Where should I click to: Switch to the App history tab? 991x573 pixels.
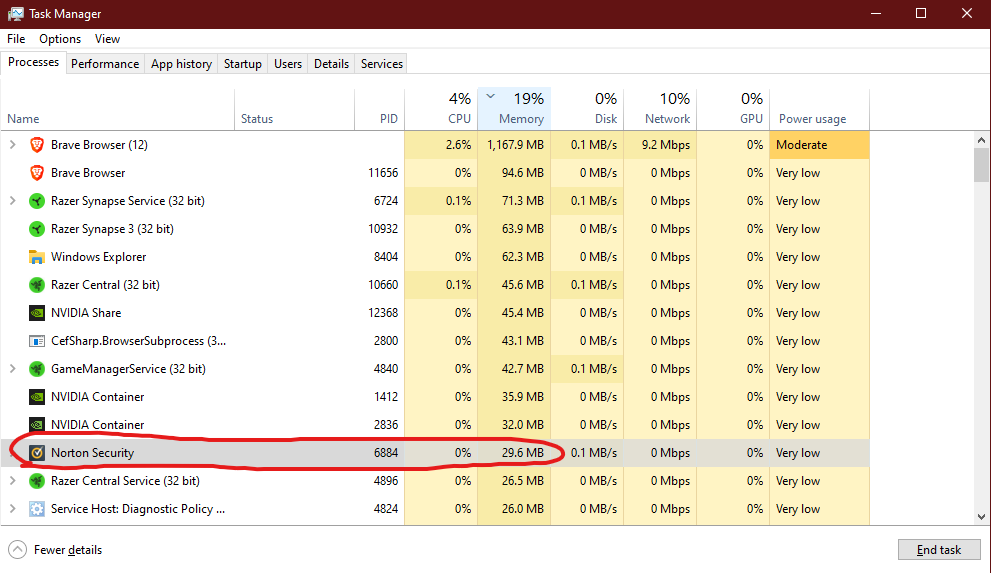click(181, 64)
